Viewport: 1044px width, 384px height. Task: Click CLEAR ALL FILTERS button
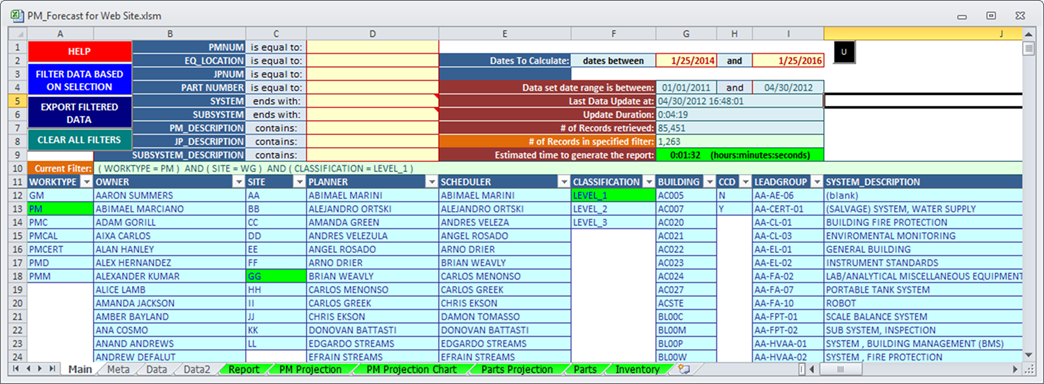tap(81, 140)
